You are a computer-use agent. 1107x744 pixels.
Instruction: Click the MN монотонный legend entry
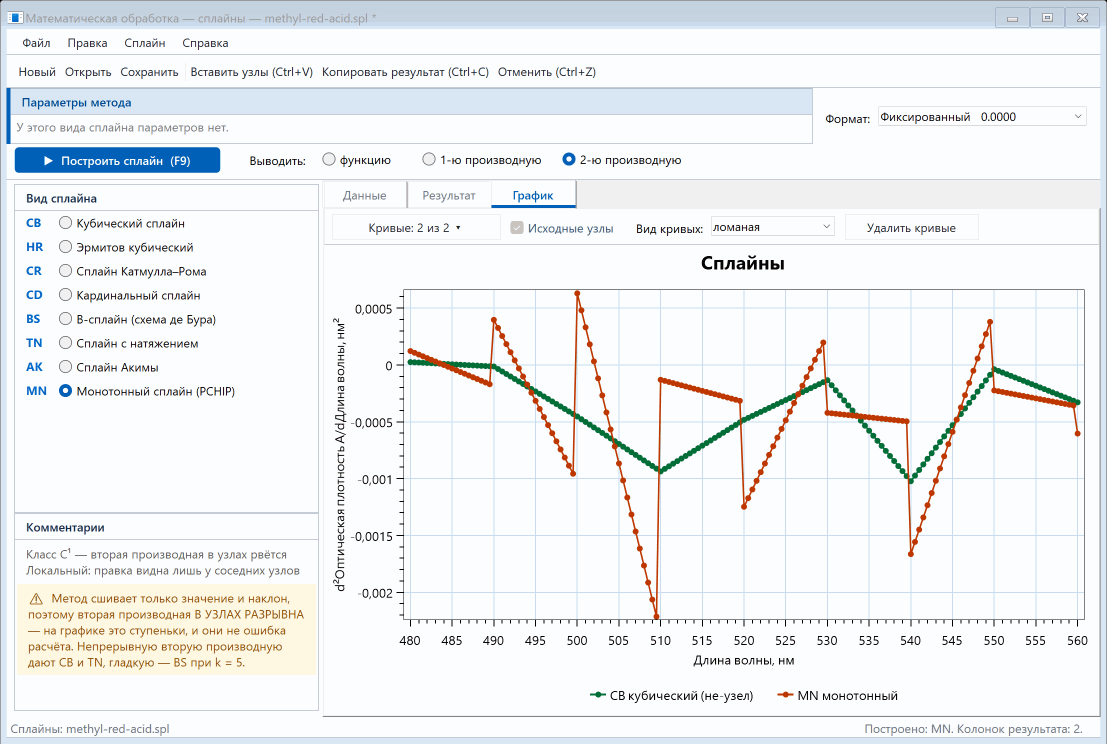click(837, 696)
